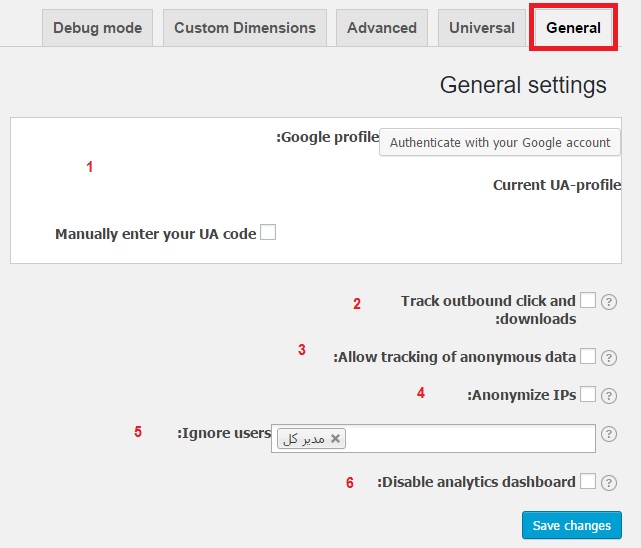Click help icon next to Anonymize IPs
The image size is (641, 548).
(608, 396)
